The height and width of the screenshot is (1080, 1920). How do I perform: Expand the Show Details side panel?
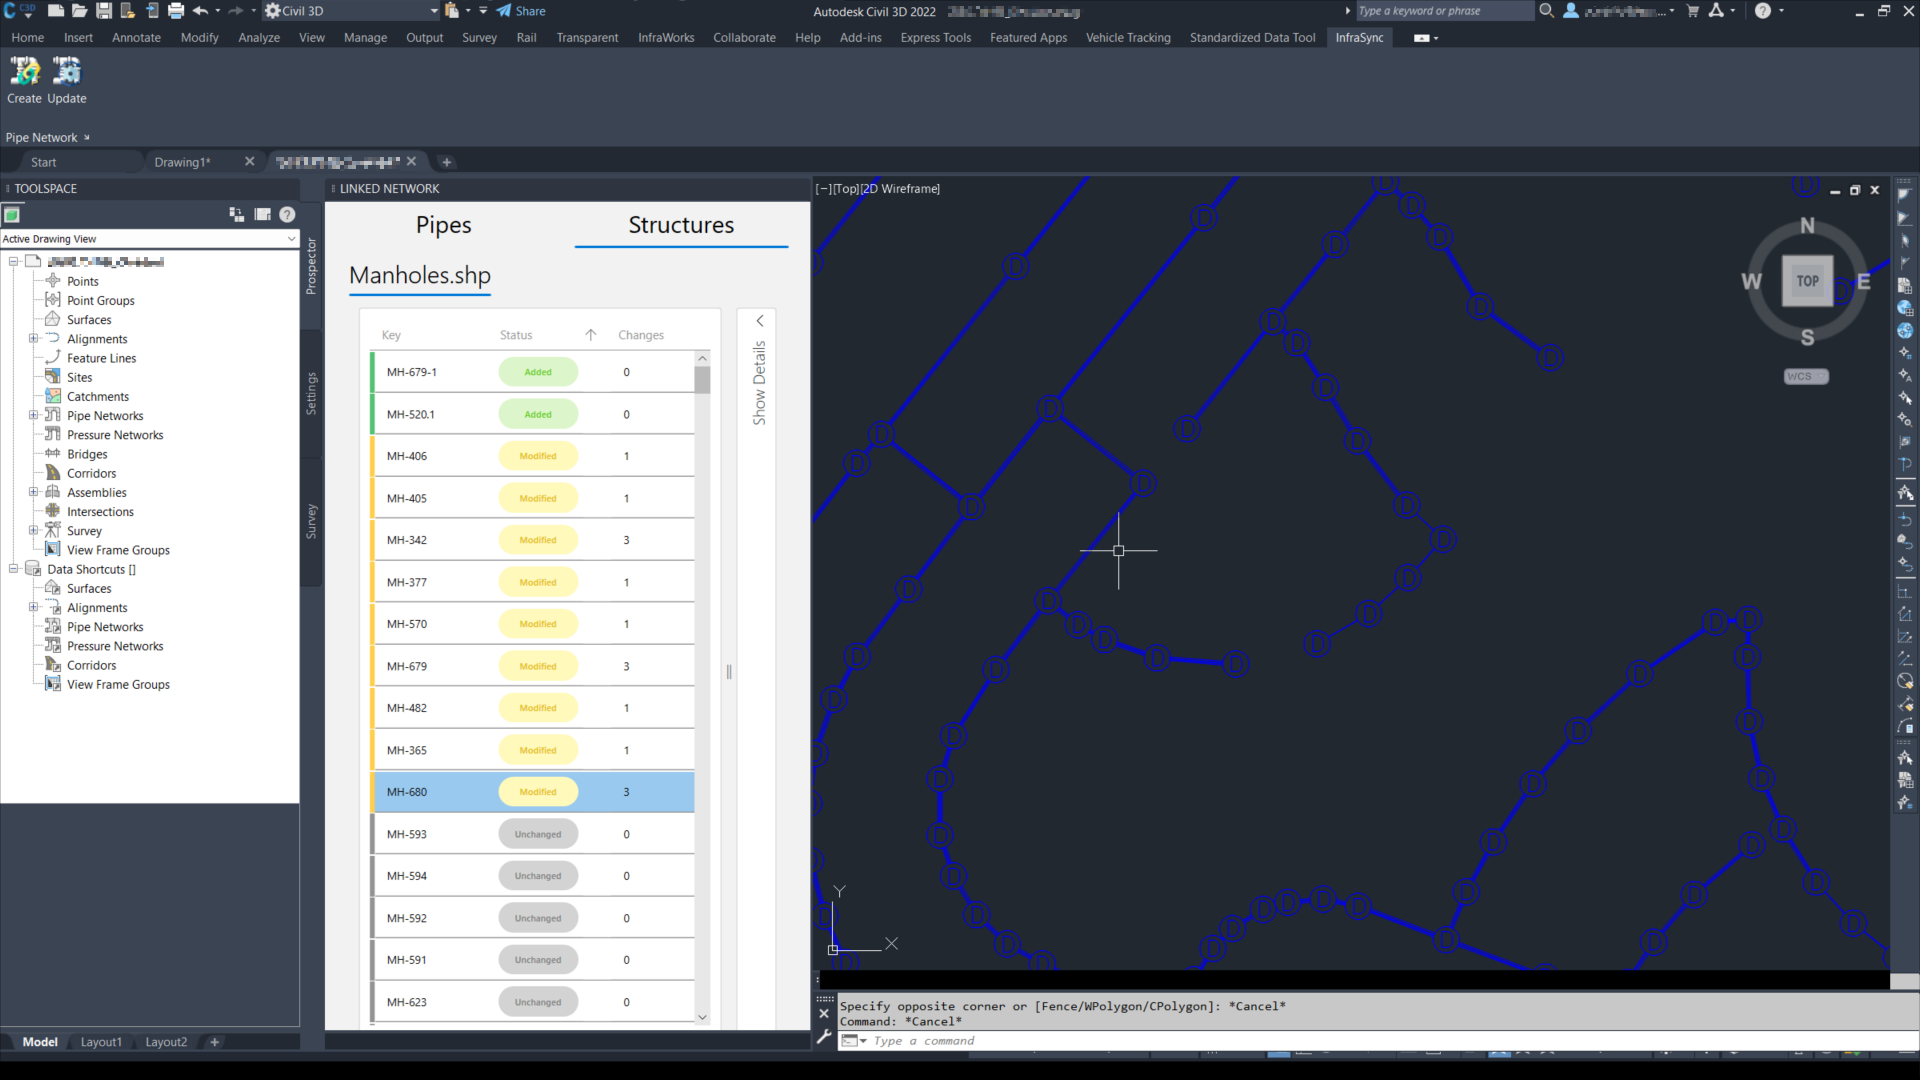click(x=760, y=321)
